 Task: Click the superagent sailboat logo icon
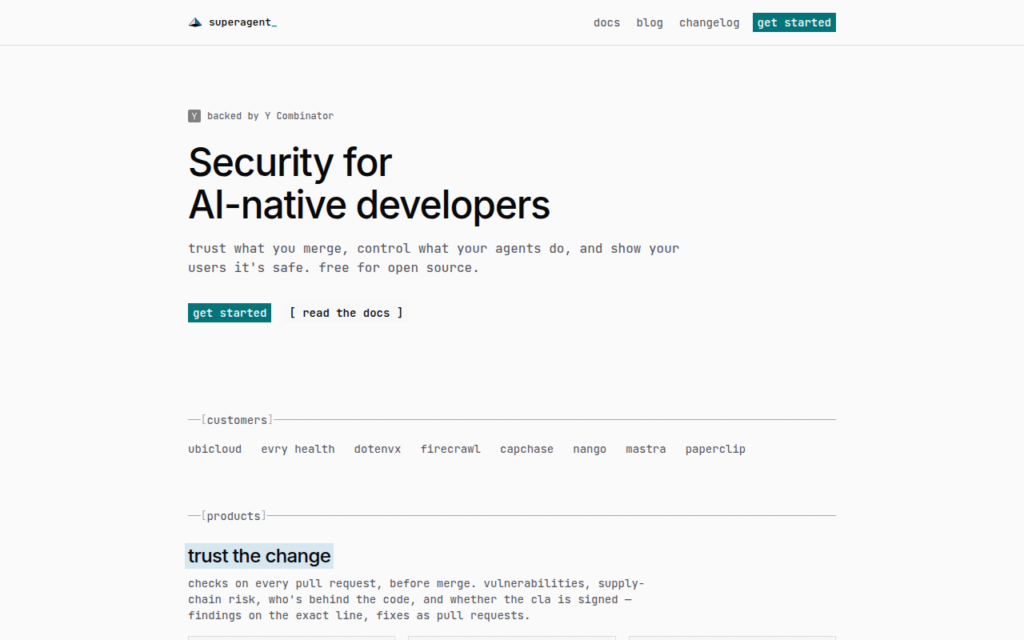tap(195, 22)
